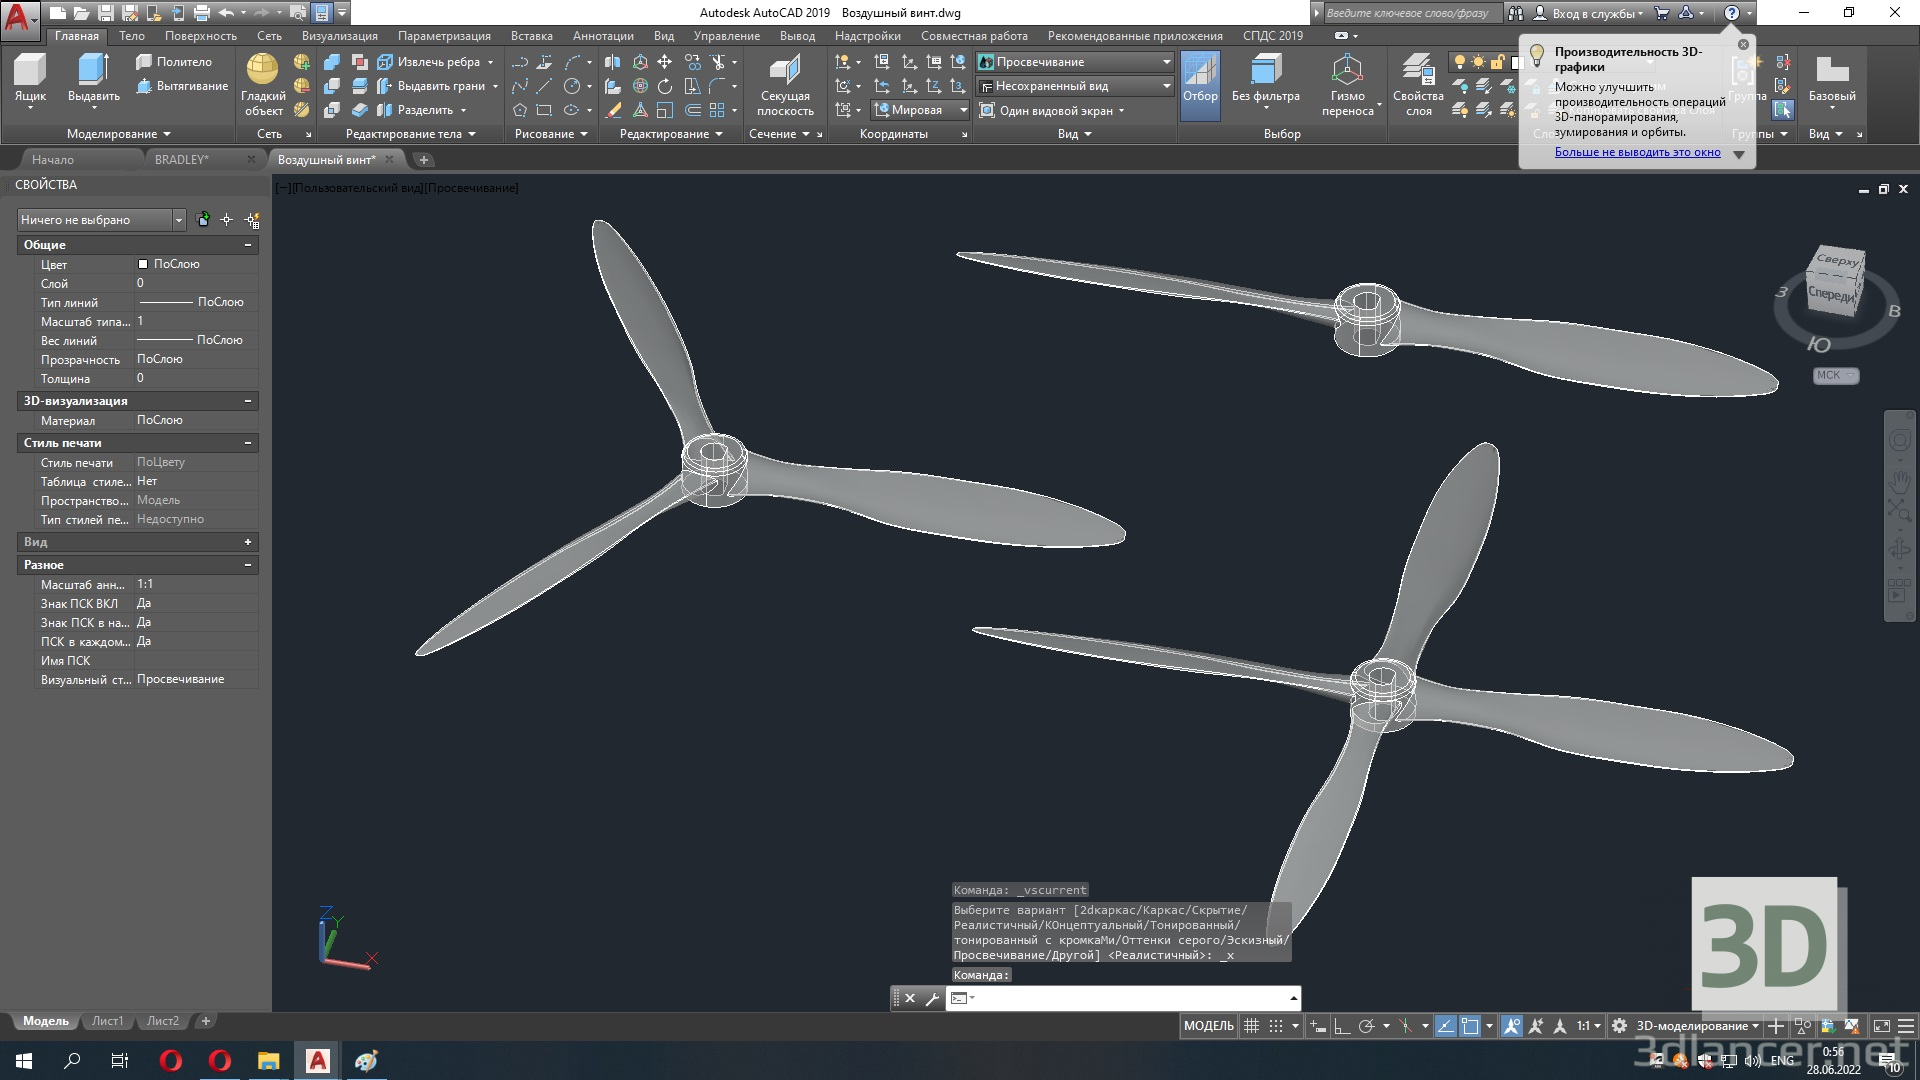Toggle PICKADD mode in Properties panel
The image size is (1920, 1080).
pyautogui.click(x=203, y=220)
